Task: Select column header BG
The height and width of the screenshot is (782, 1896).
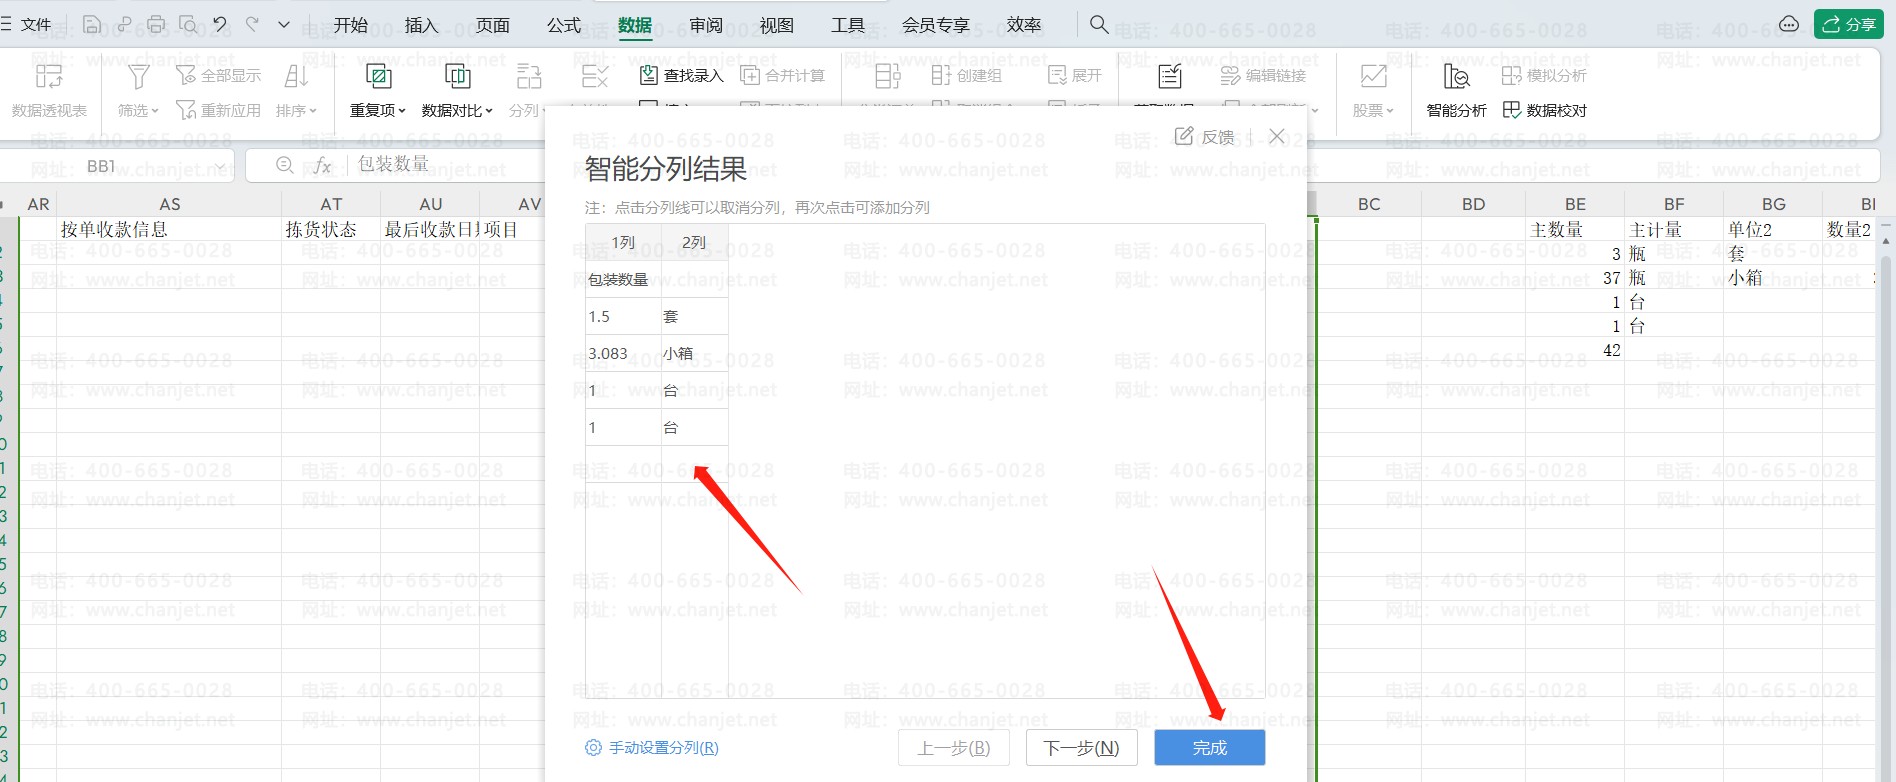Action: coord(1773,204)
